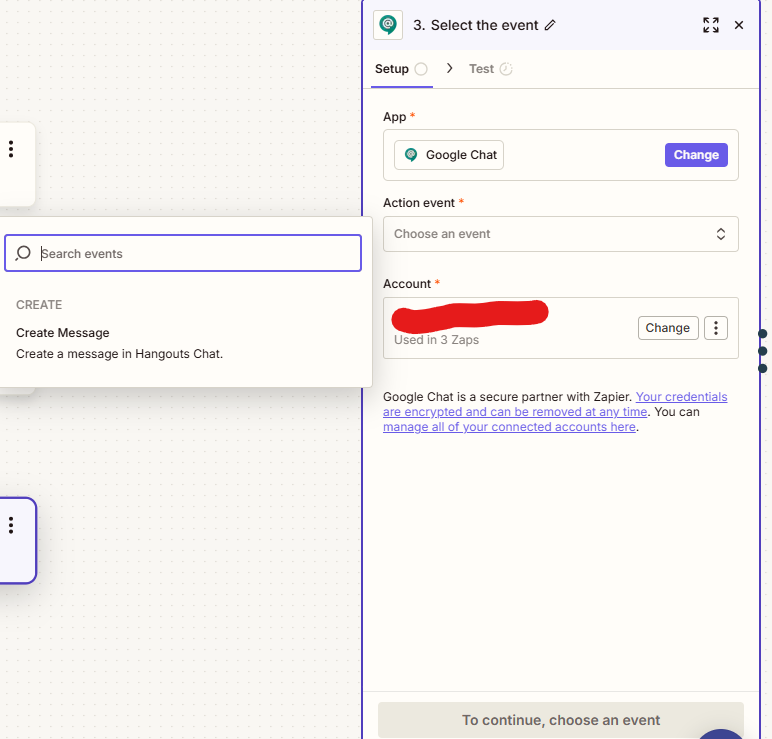Click the Setup status circle indicator
Screen dimensions: 772x739
[421, 69]
